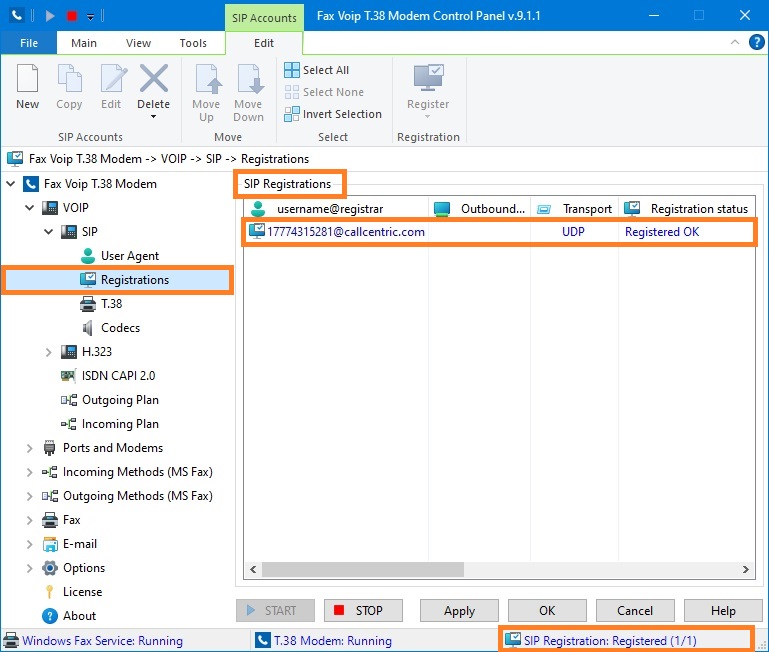Open help with the question mark icon
Viewport: 769px width, 652px height.
point(757,42)
